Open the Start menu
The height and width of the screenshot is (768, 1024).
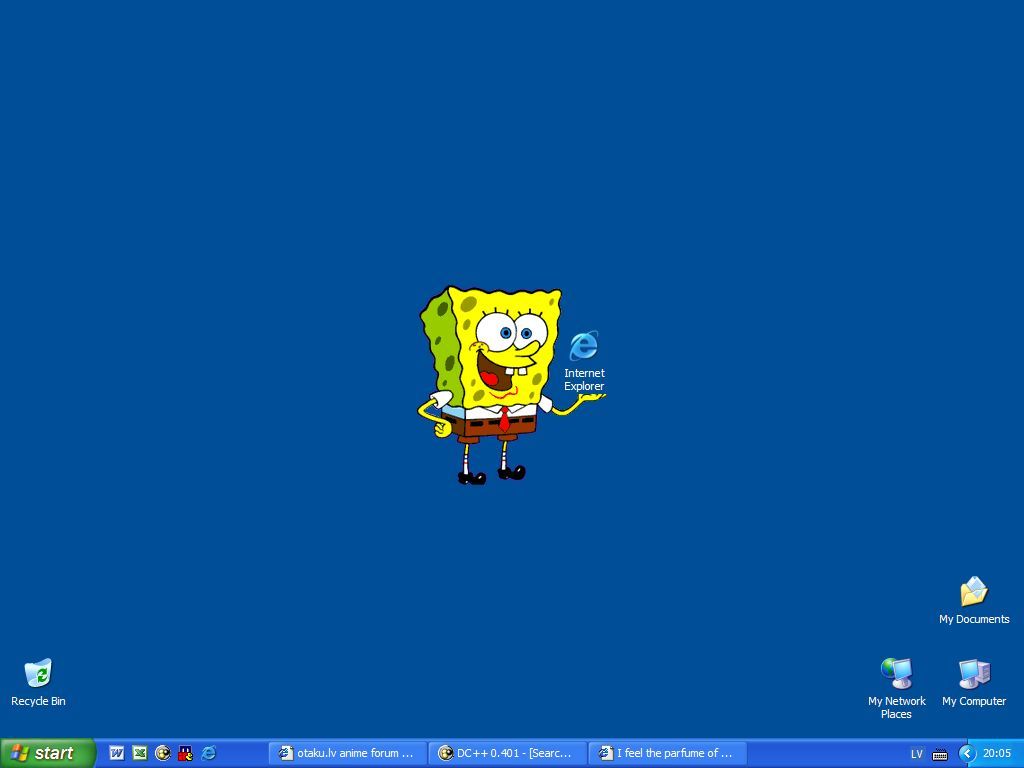tap(48, 753)
